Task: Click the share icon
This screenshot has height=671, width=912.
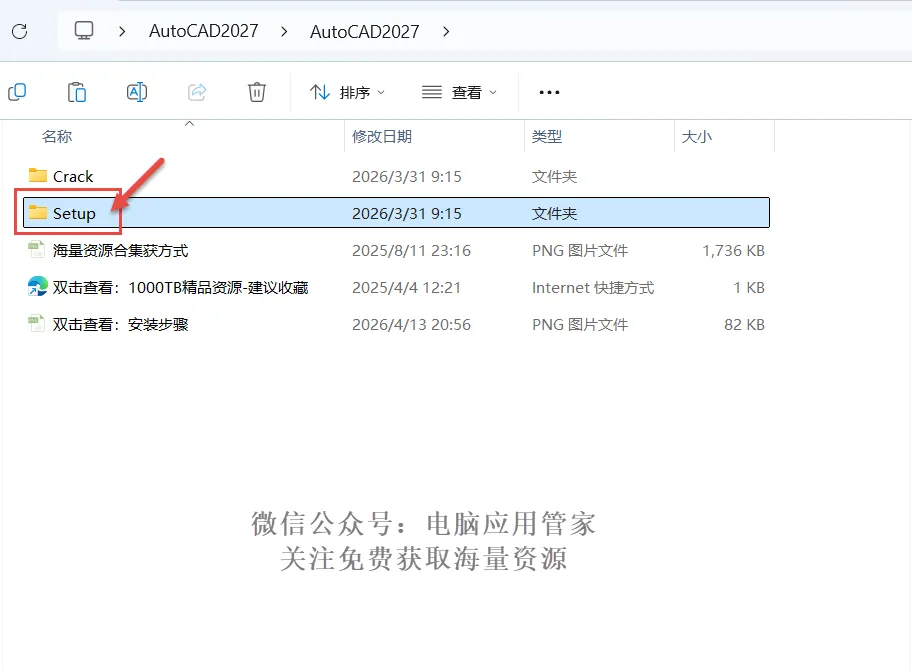Action: 197,92
